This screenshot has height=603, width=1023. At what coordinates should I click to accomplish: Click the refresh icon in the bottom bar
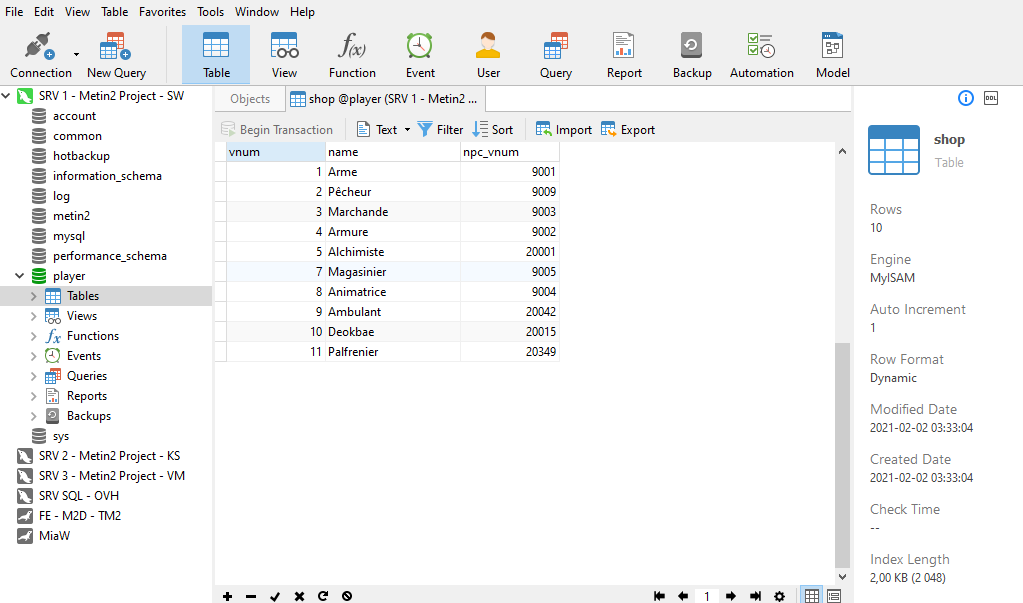click(x=323, y=596)
